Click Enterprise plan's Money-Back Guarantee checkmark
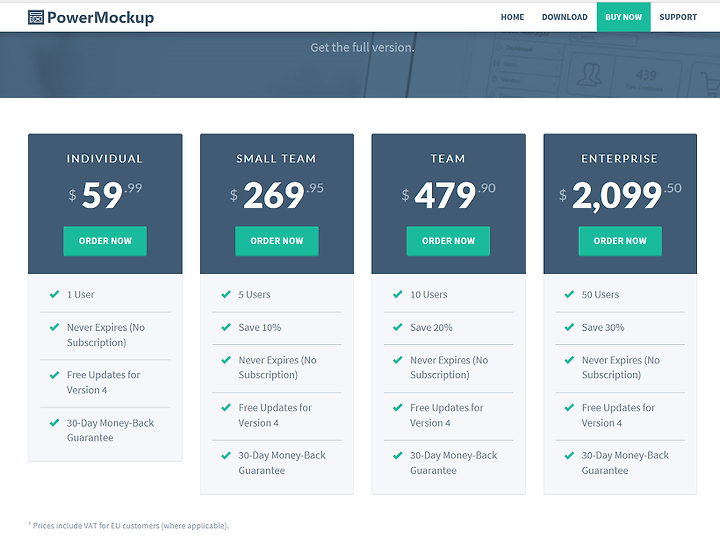 click(x=569, y=455)
